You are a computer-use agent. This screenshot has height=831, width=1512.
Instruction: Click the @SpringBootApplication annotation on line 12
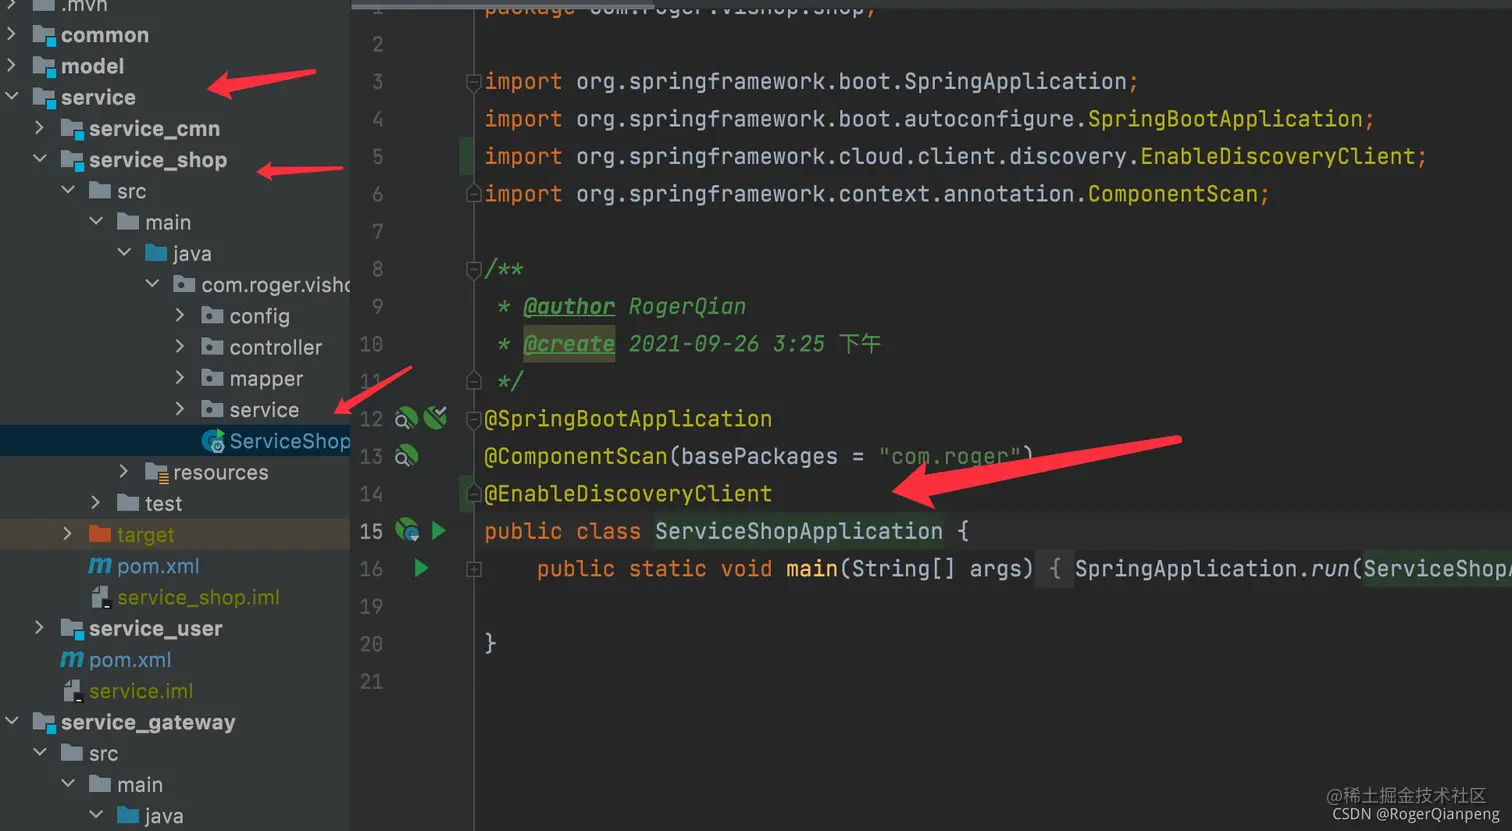point(628,419)
